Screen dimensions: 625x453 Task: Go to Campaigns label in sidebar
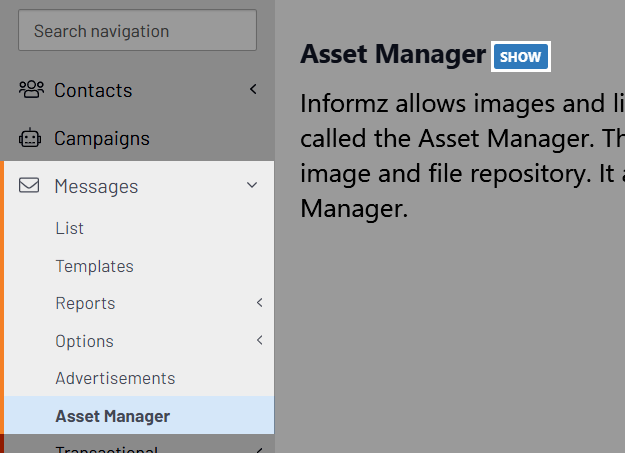102,138
